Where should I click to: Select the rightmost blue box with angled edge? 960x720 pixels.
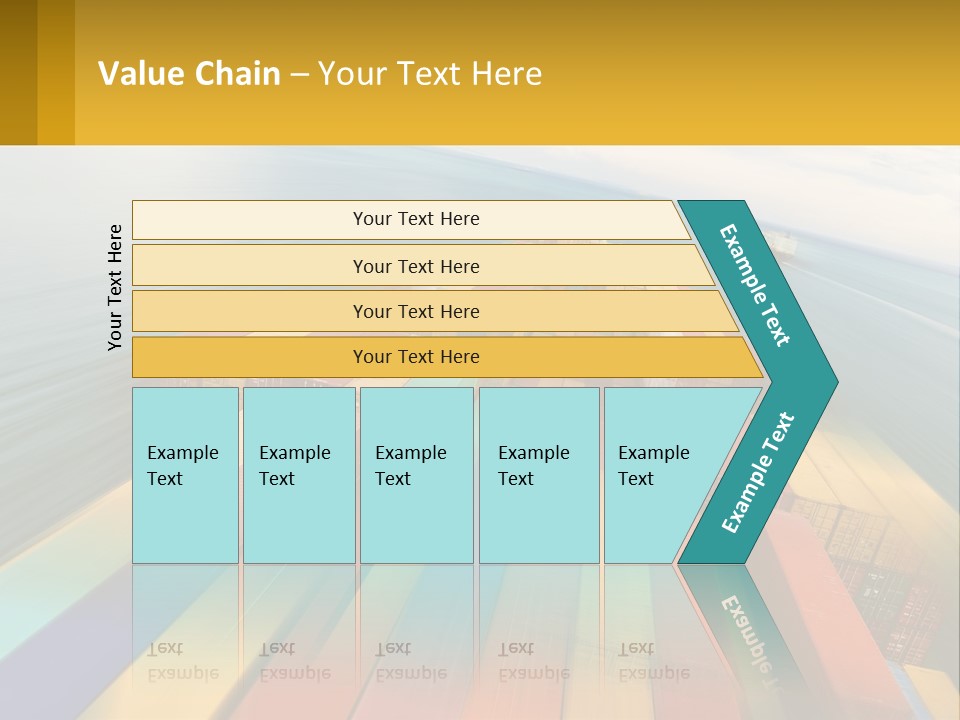pyautogui.click(x=655, y=475)
